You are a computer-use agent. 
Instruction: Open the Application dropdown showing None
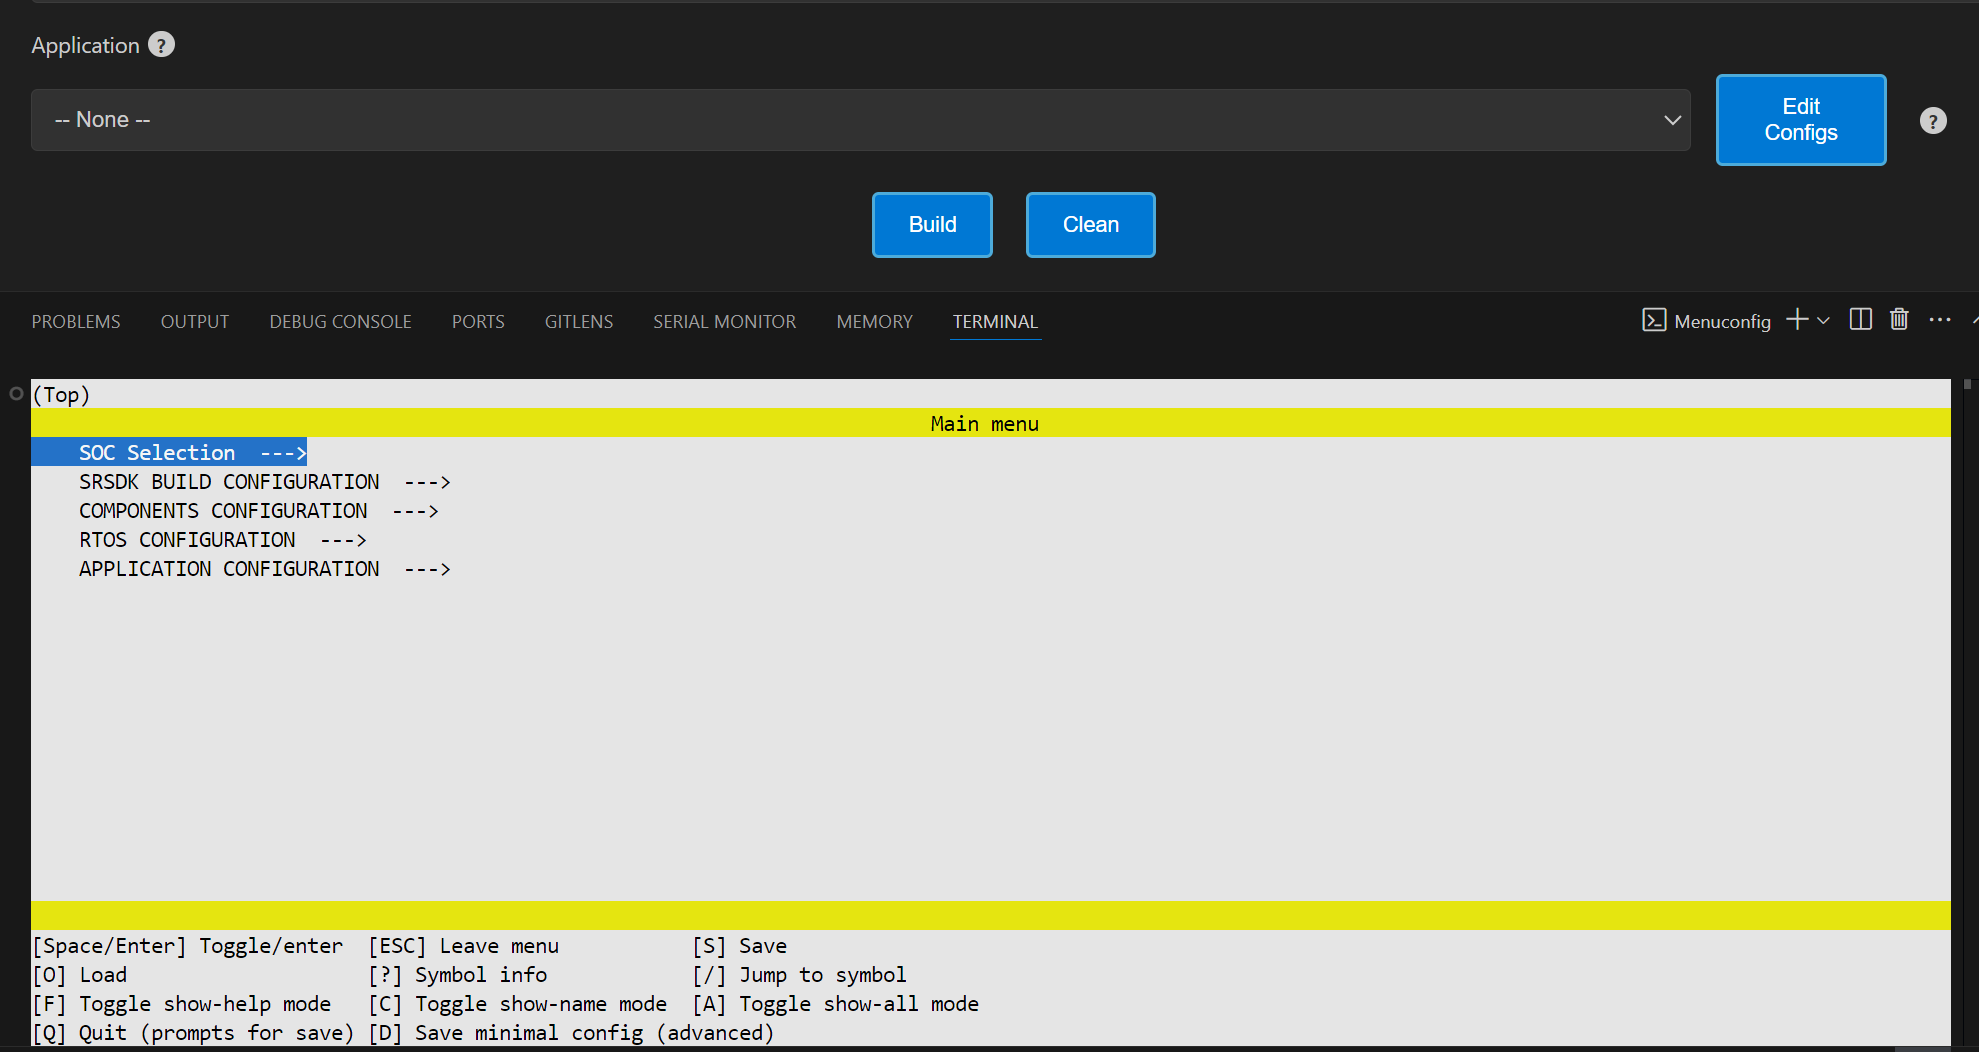860,120
